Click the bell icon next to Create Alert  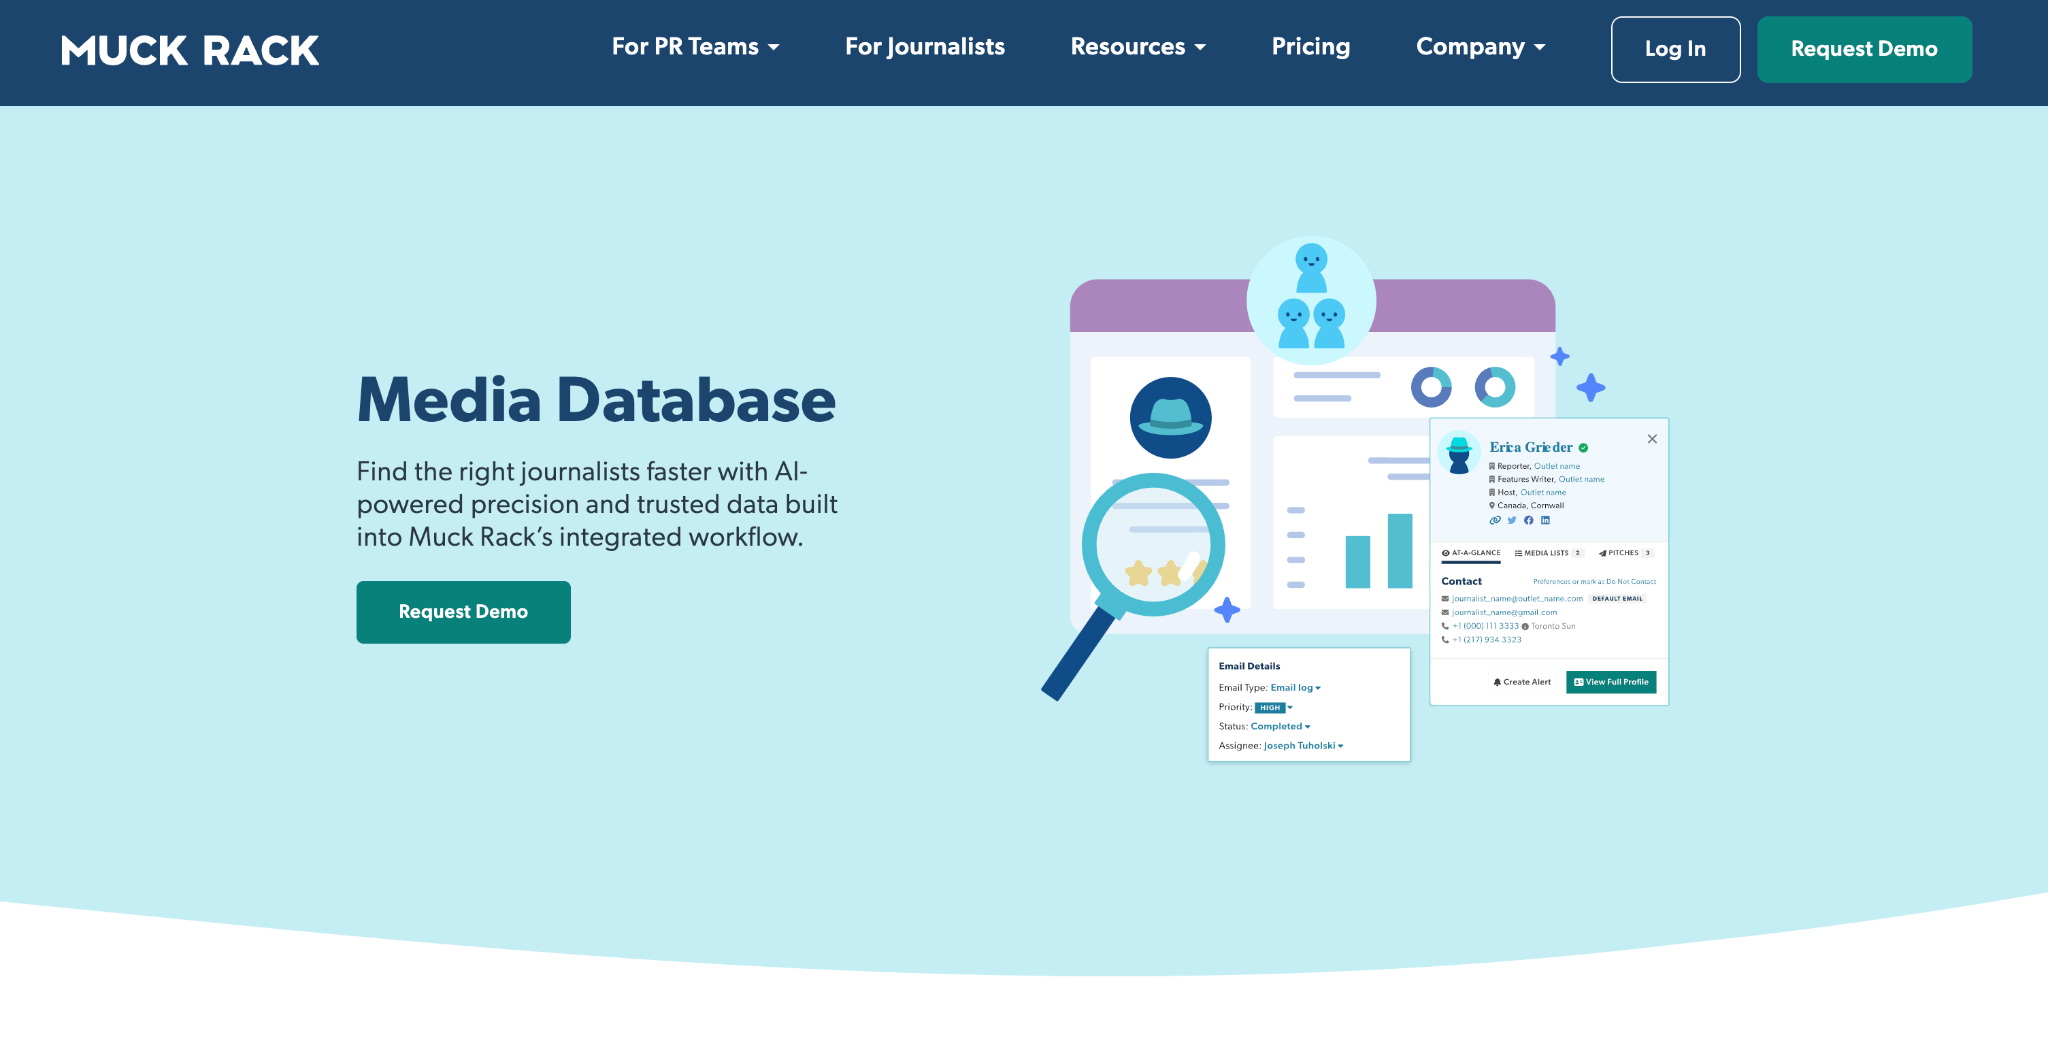1497,682
